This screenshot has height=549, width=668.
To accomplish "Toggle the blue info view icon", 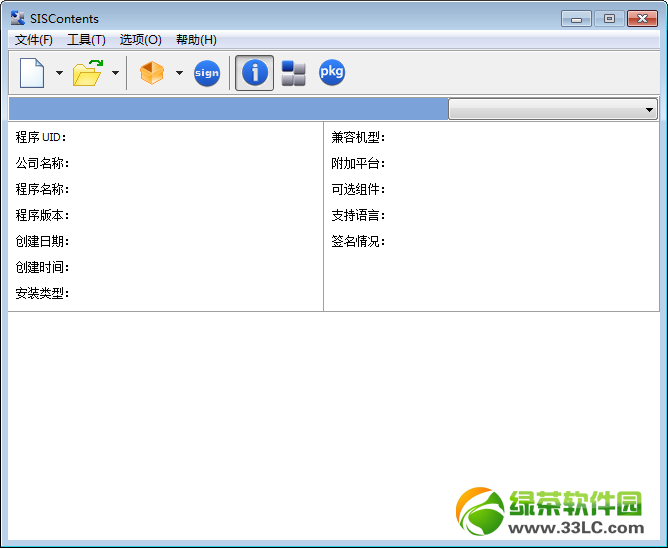I will (255, 73).
